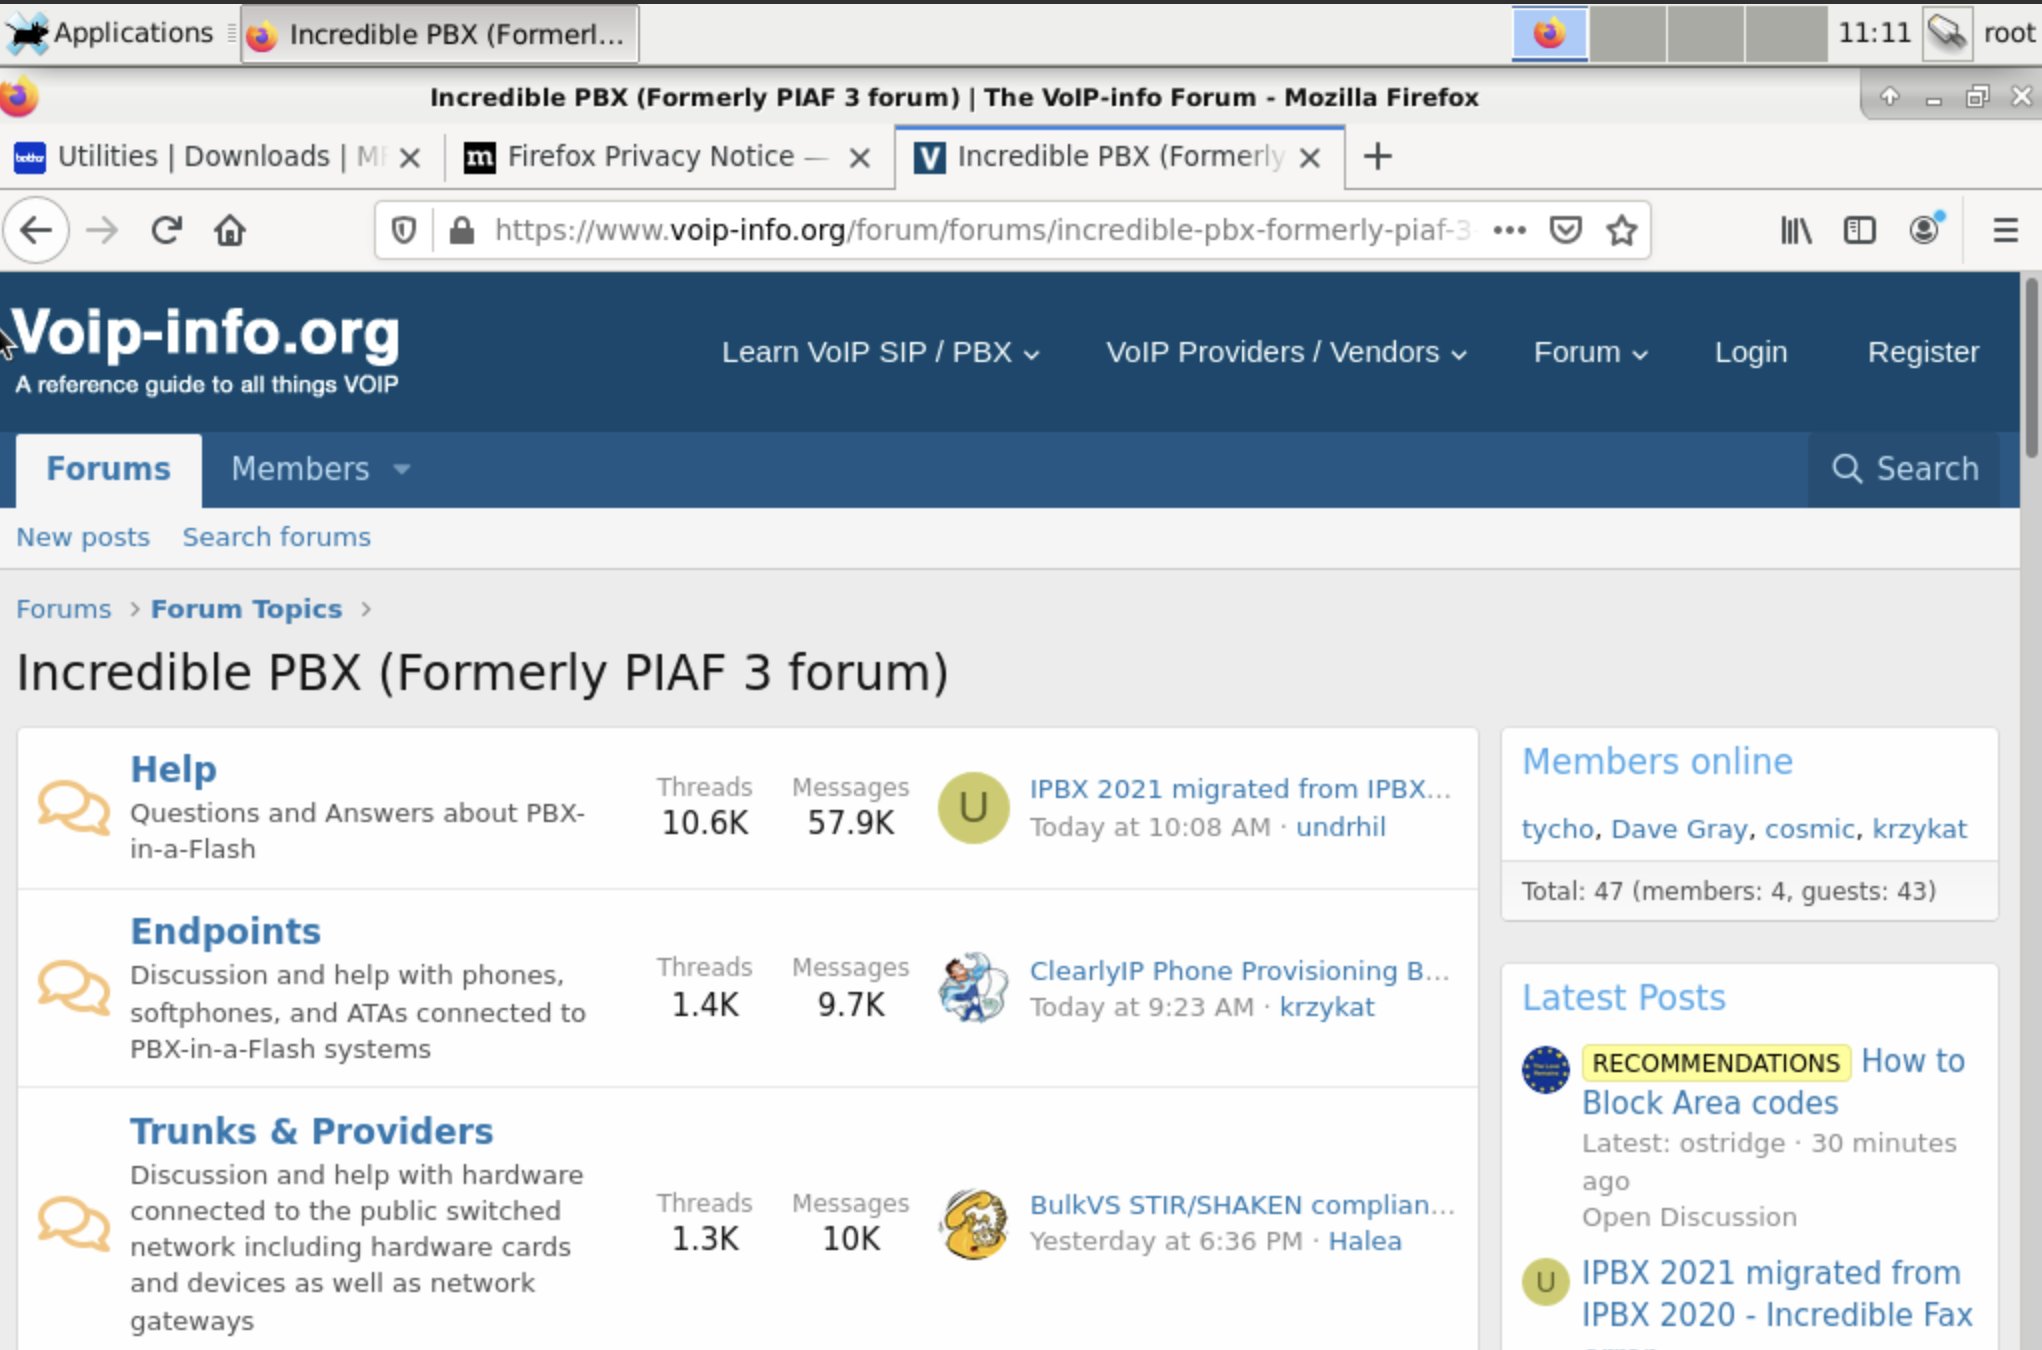Image resolution: width=2042 pixels, height=1350 pixels.
Task: Reload the current page
Action: coord(166,231)
